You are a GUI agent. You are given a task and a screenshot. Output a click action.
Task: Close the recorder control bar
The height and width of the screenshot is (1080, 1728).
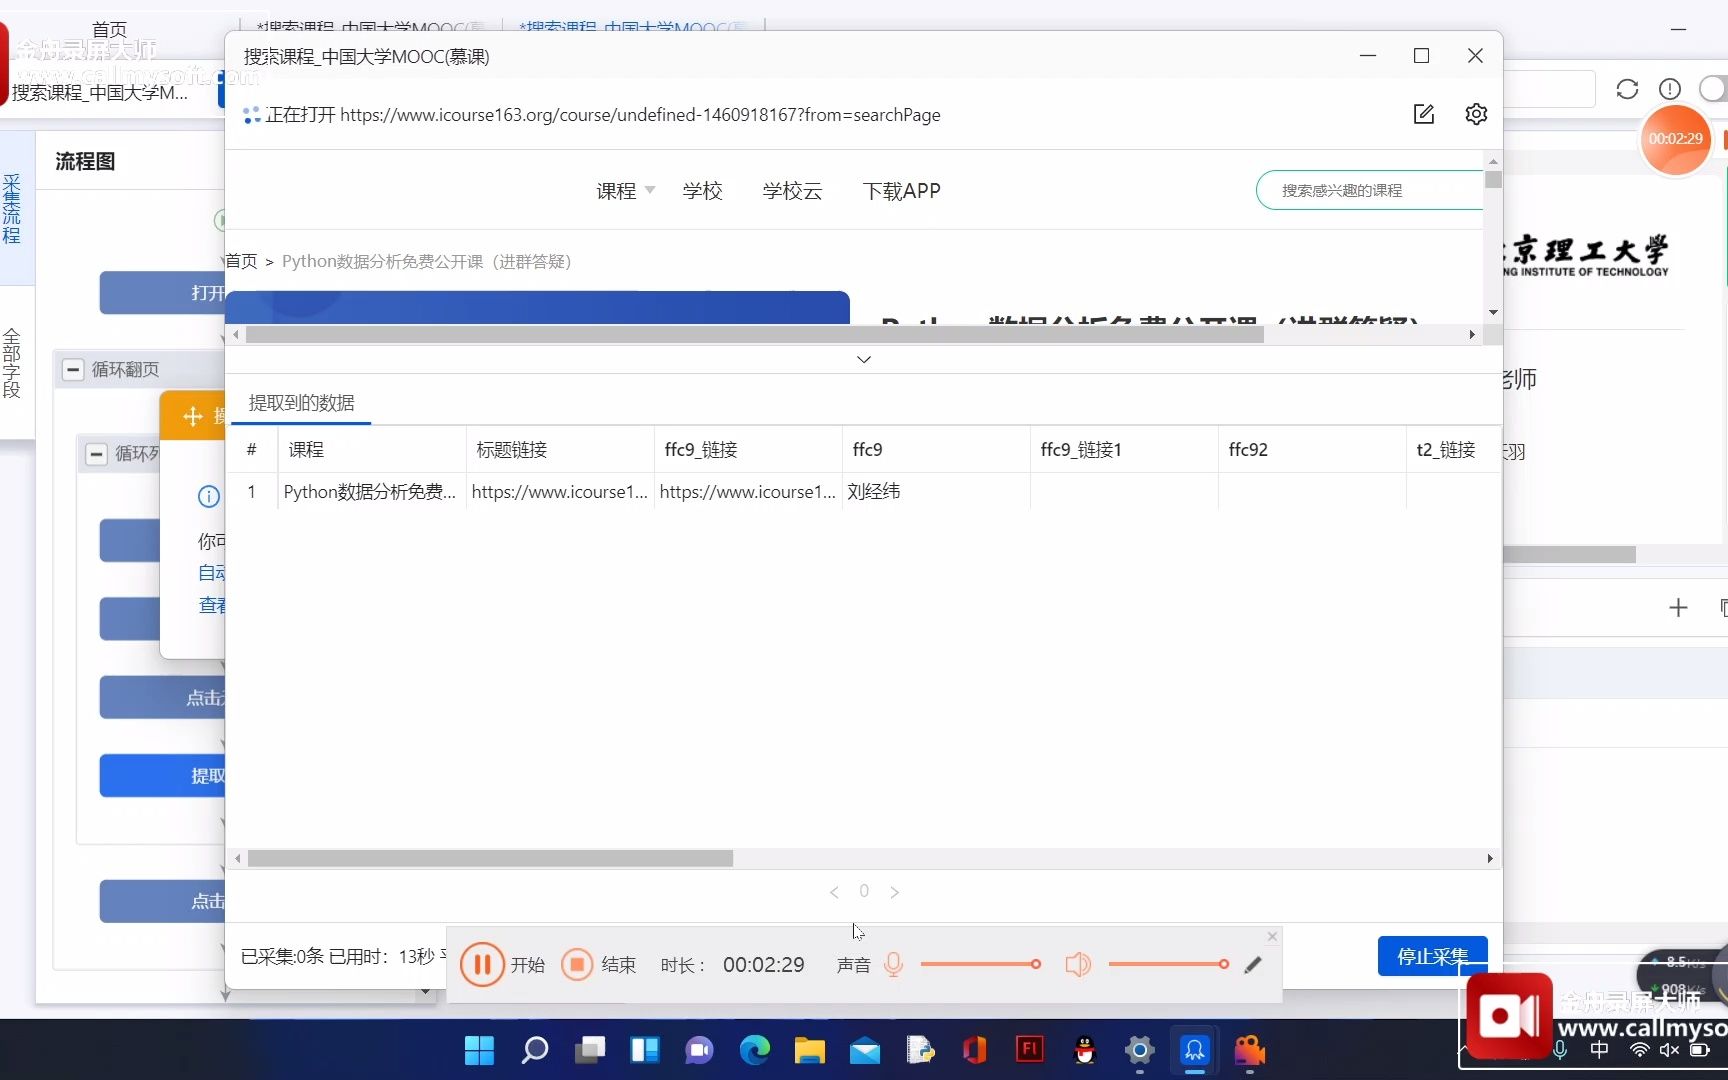click(x=1272, y=937)
